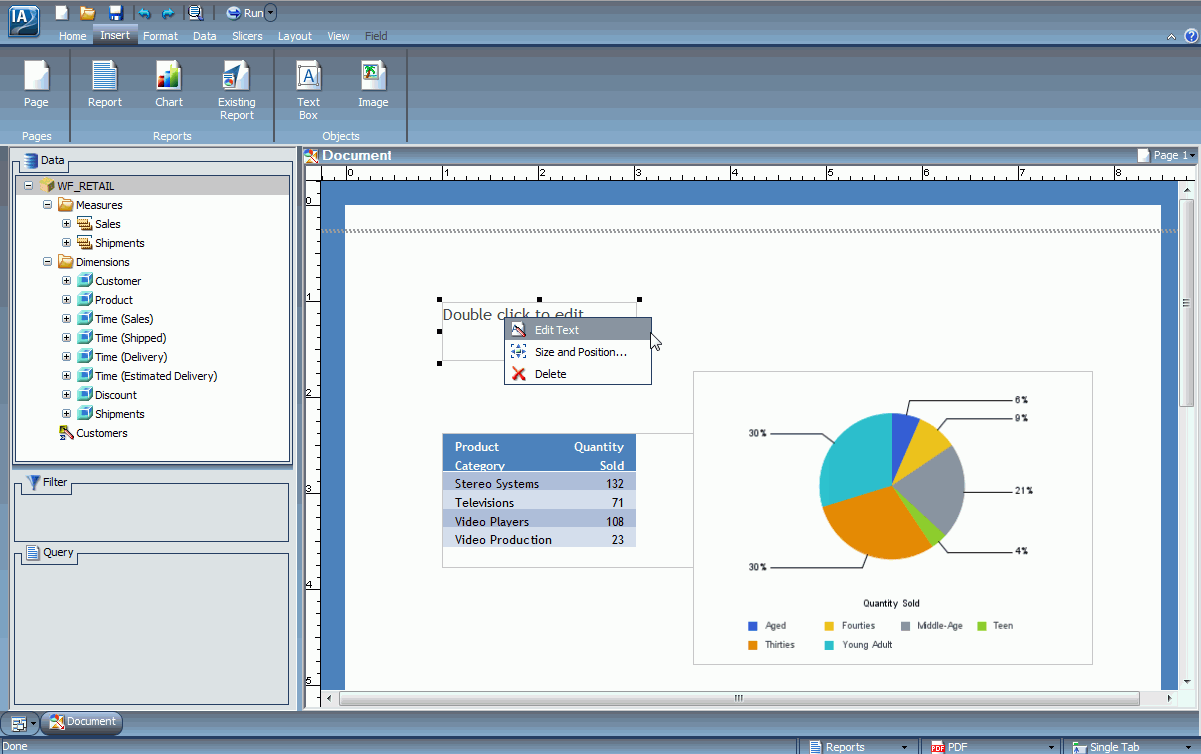Viewport: 1201px width, 754px height.
Task: Choose Size and Position from context menu
Action: [578, 352]
